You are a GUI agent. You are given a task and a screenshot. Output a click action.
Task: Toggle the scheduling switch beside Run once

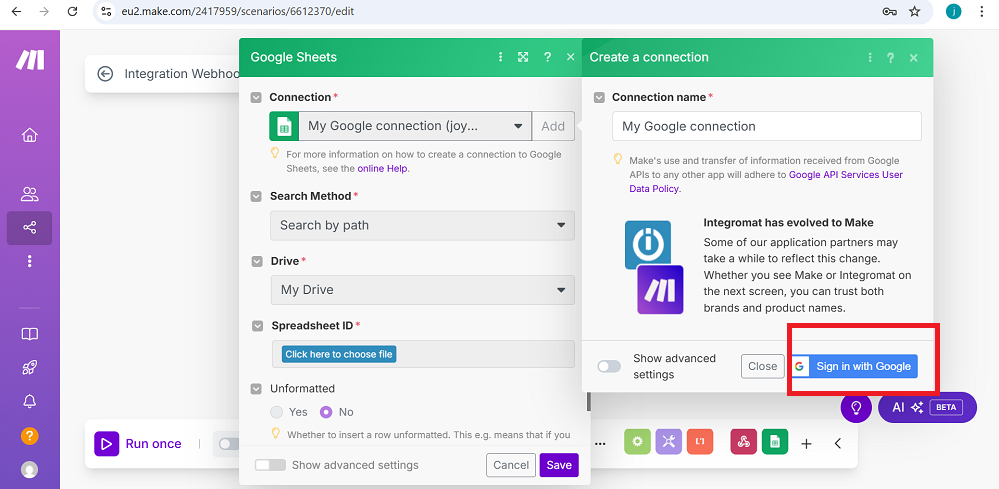click(x=228, y=444)
